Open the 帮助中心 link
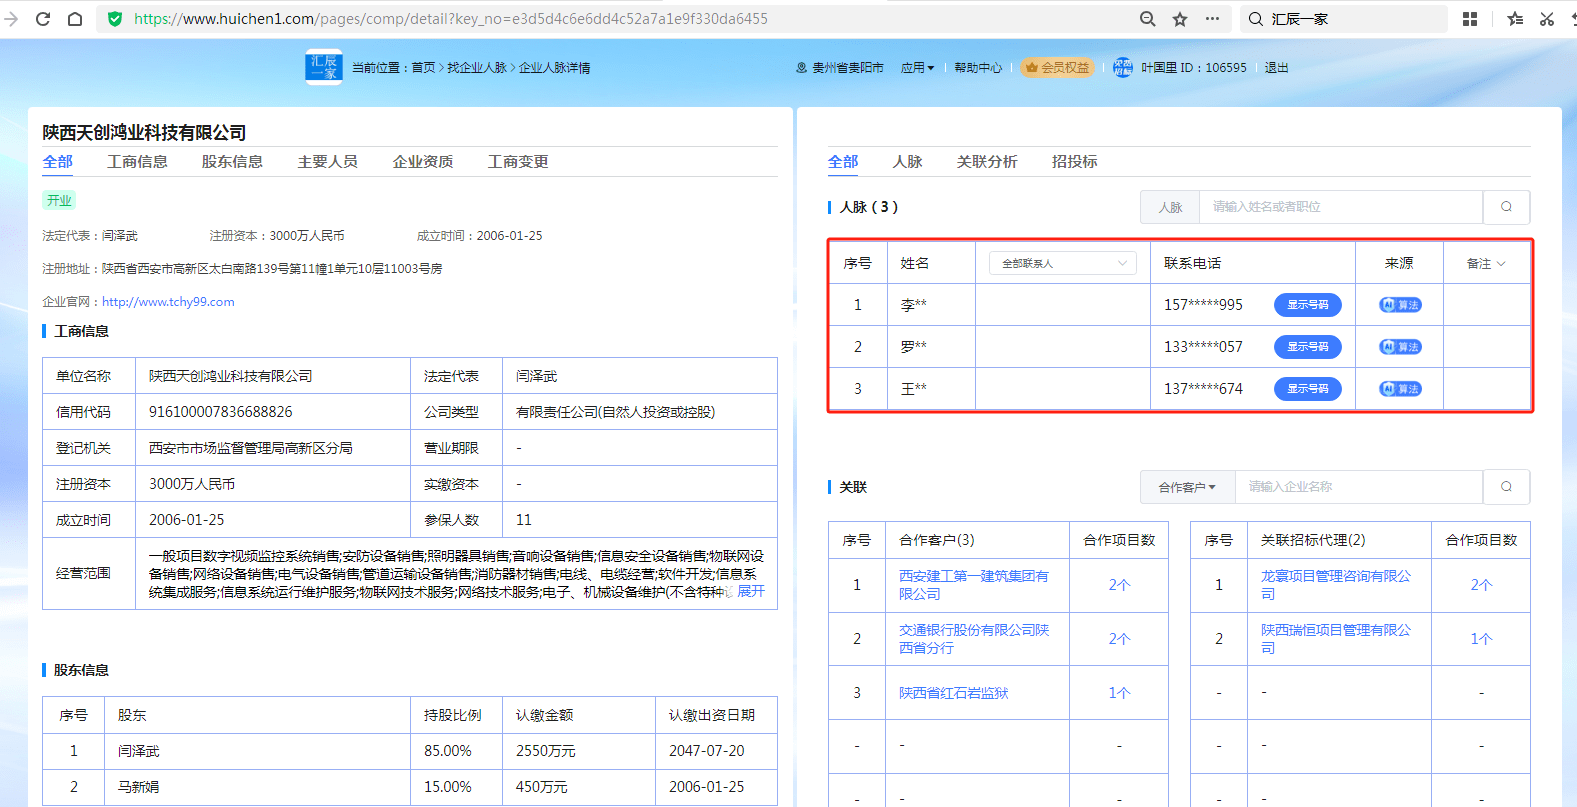The height and width of the screenshot is (807, 1577). (978, 68)
